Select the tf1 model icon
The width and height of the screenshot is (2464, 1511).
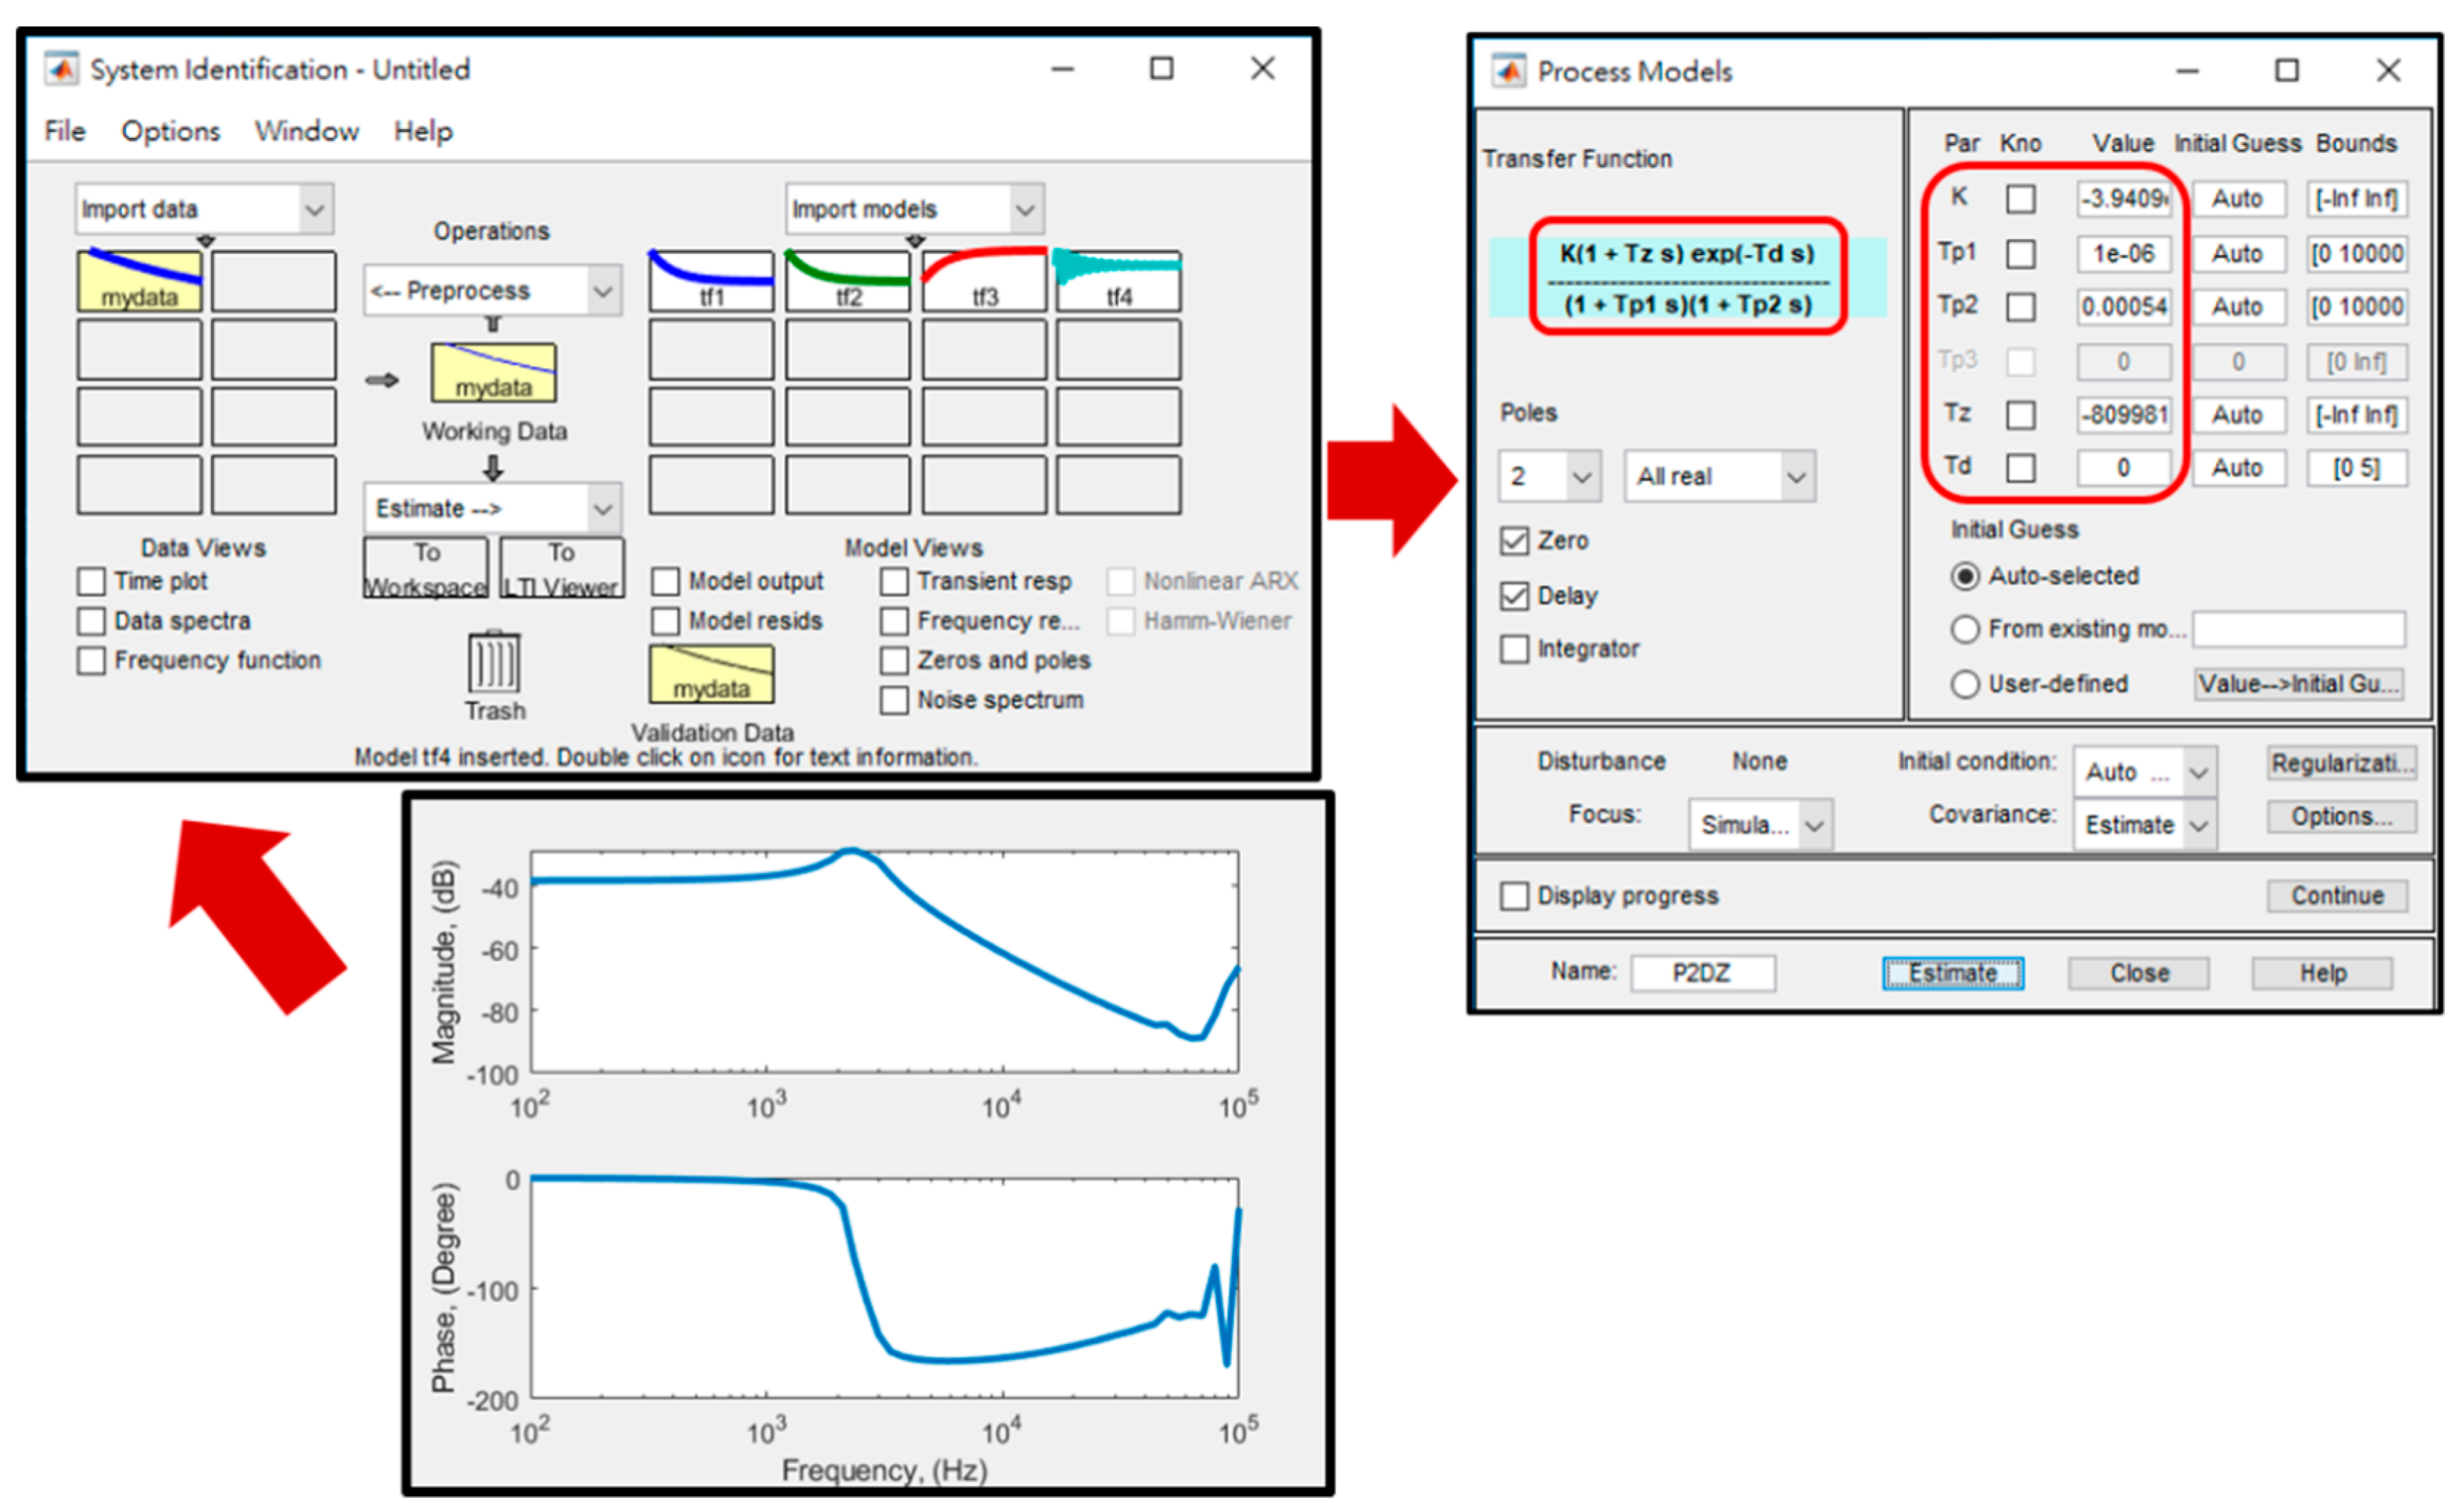[711, 281]
